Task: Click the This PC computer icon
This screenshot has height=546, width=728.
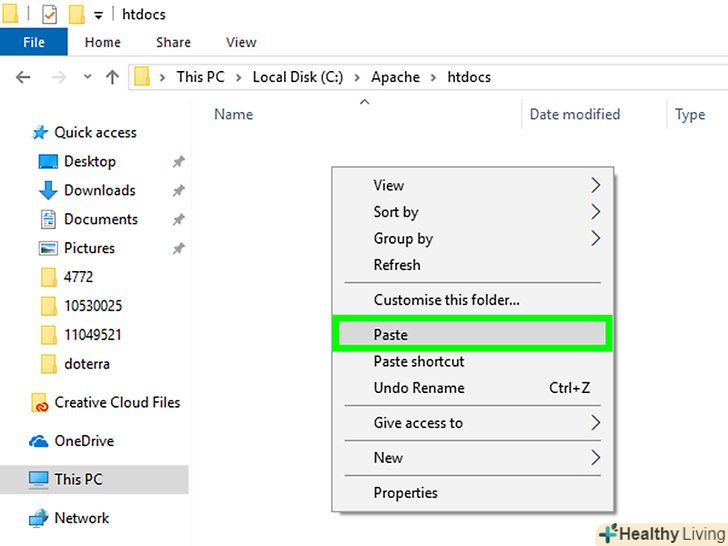Action: click(x=39, y=479)
